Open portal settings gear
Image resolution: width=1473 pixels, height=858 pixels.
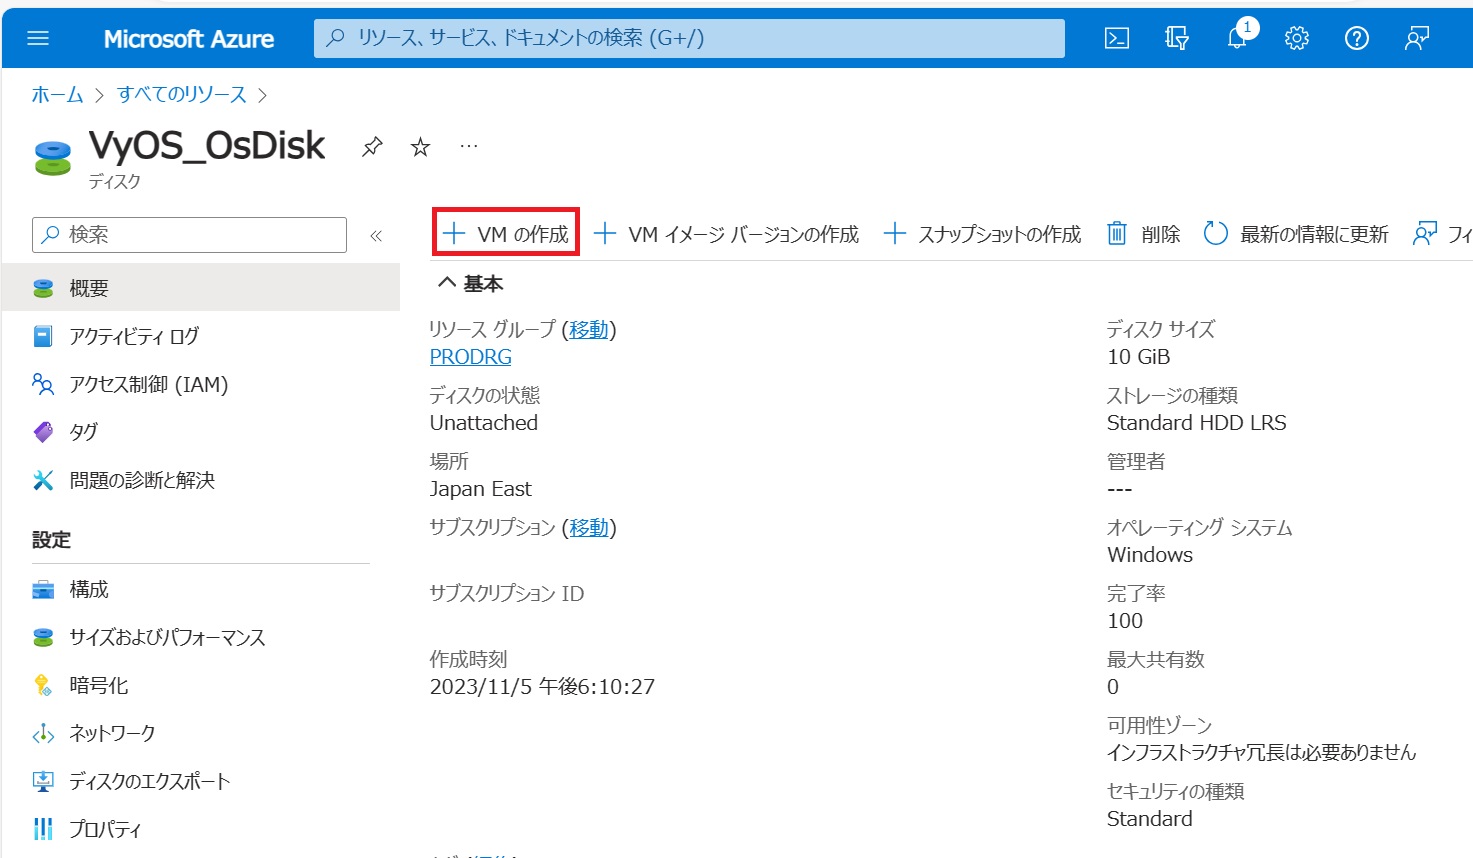point(1297,38)
